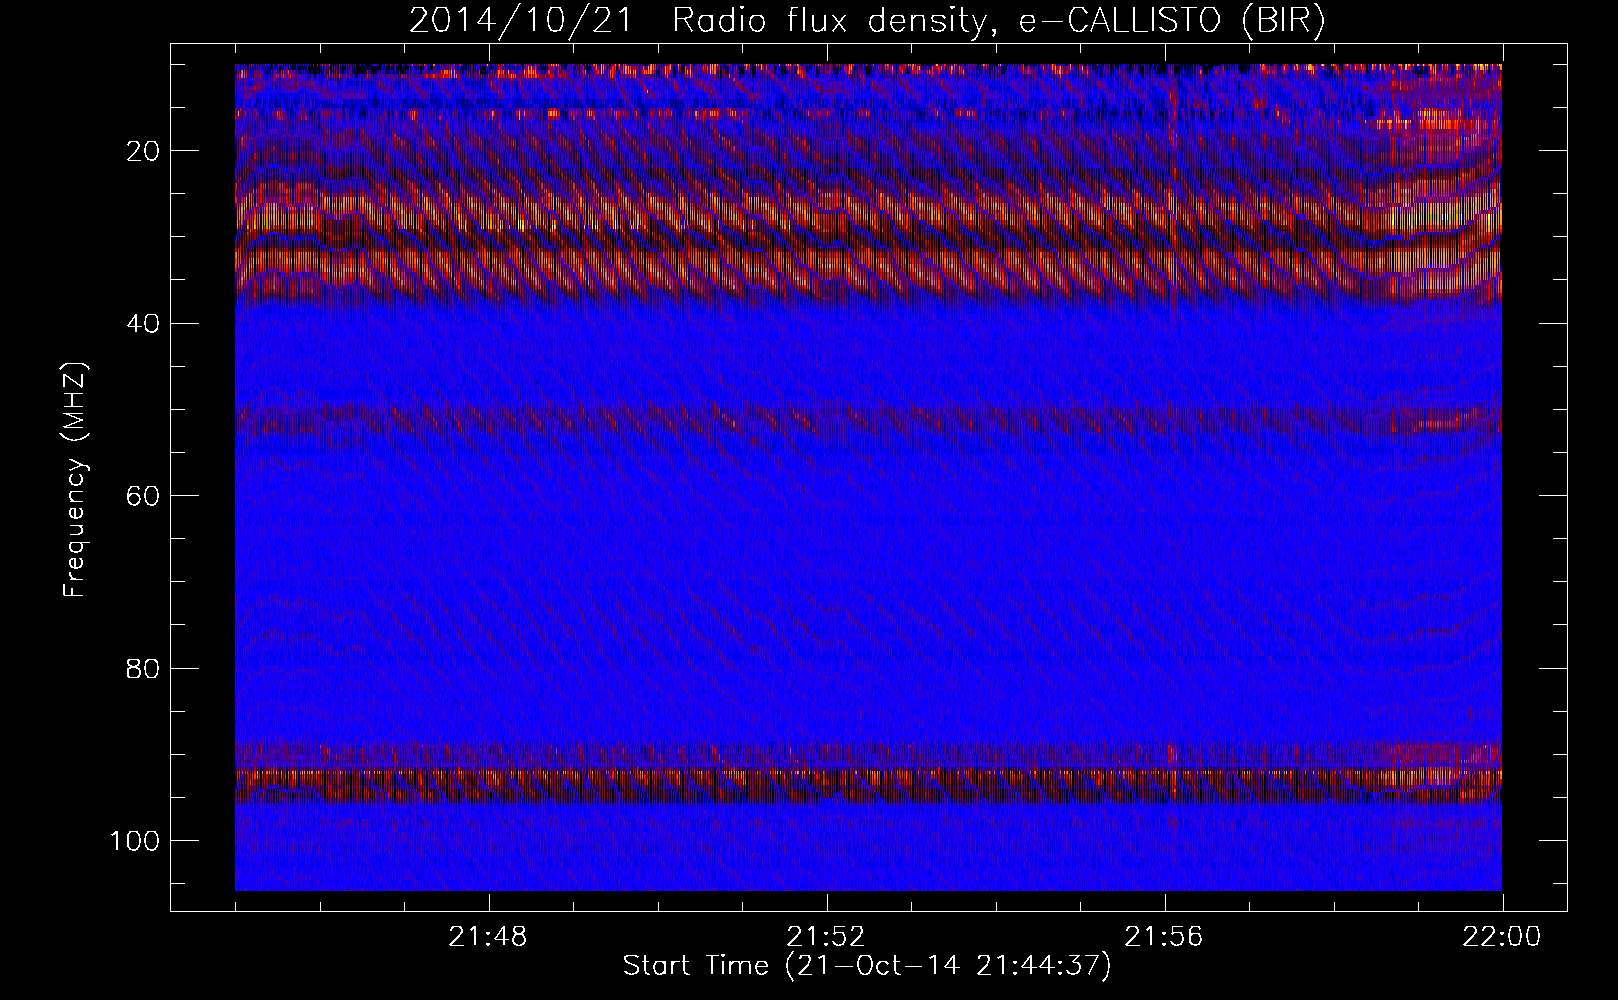Click the 'Start Time (21-Oct-14 21:44:37)' label
The height and width of the screenshot is (1000, 1618).
coord(866,966)
